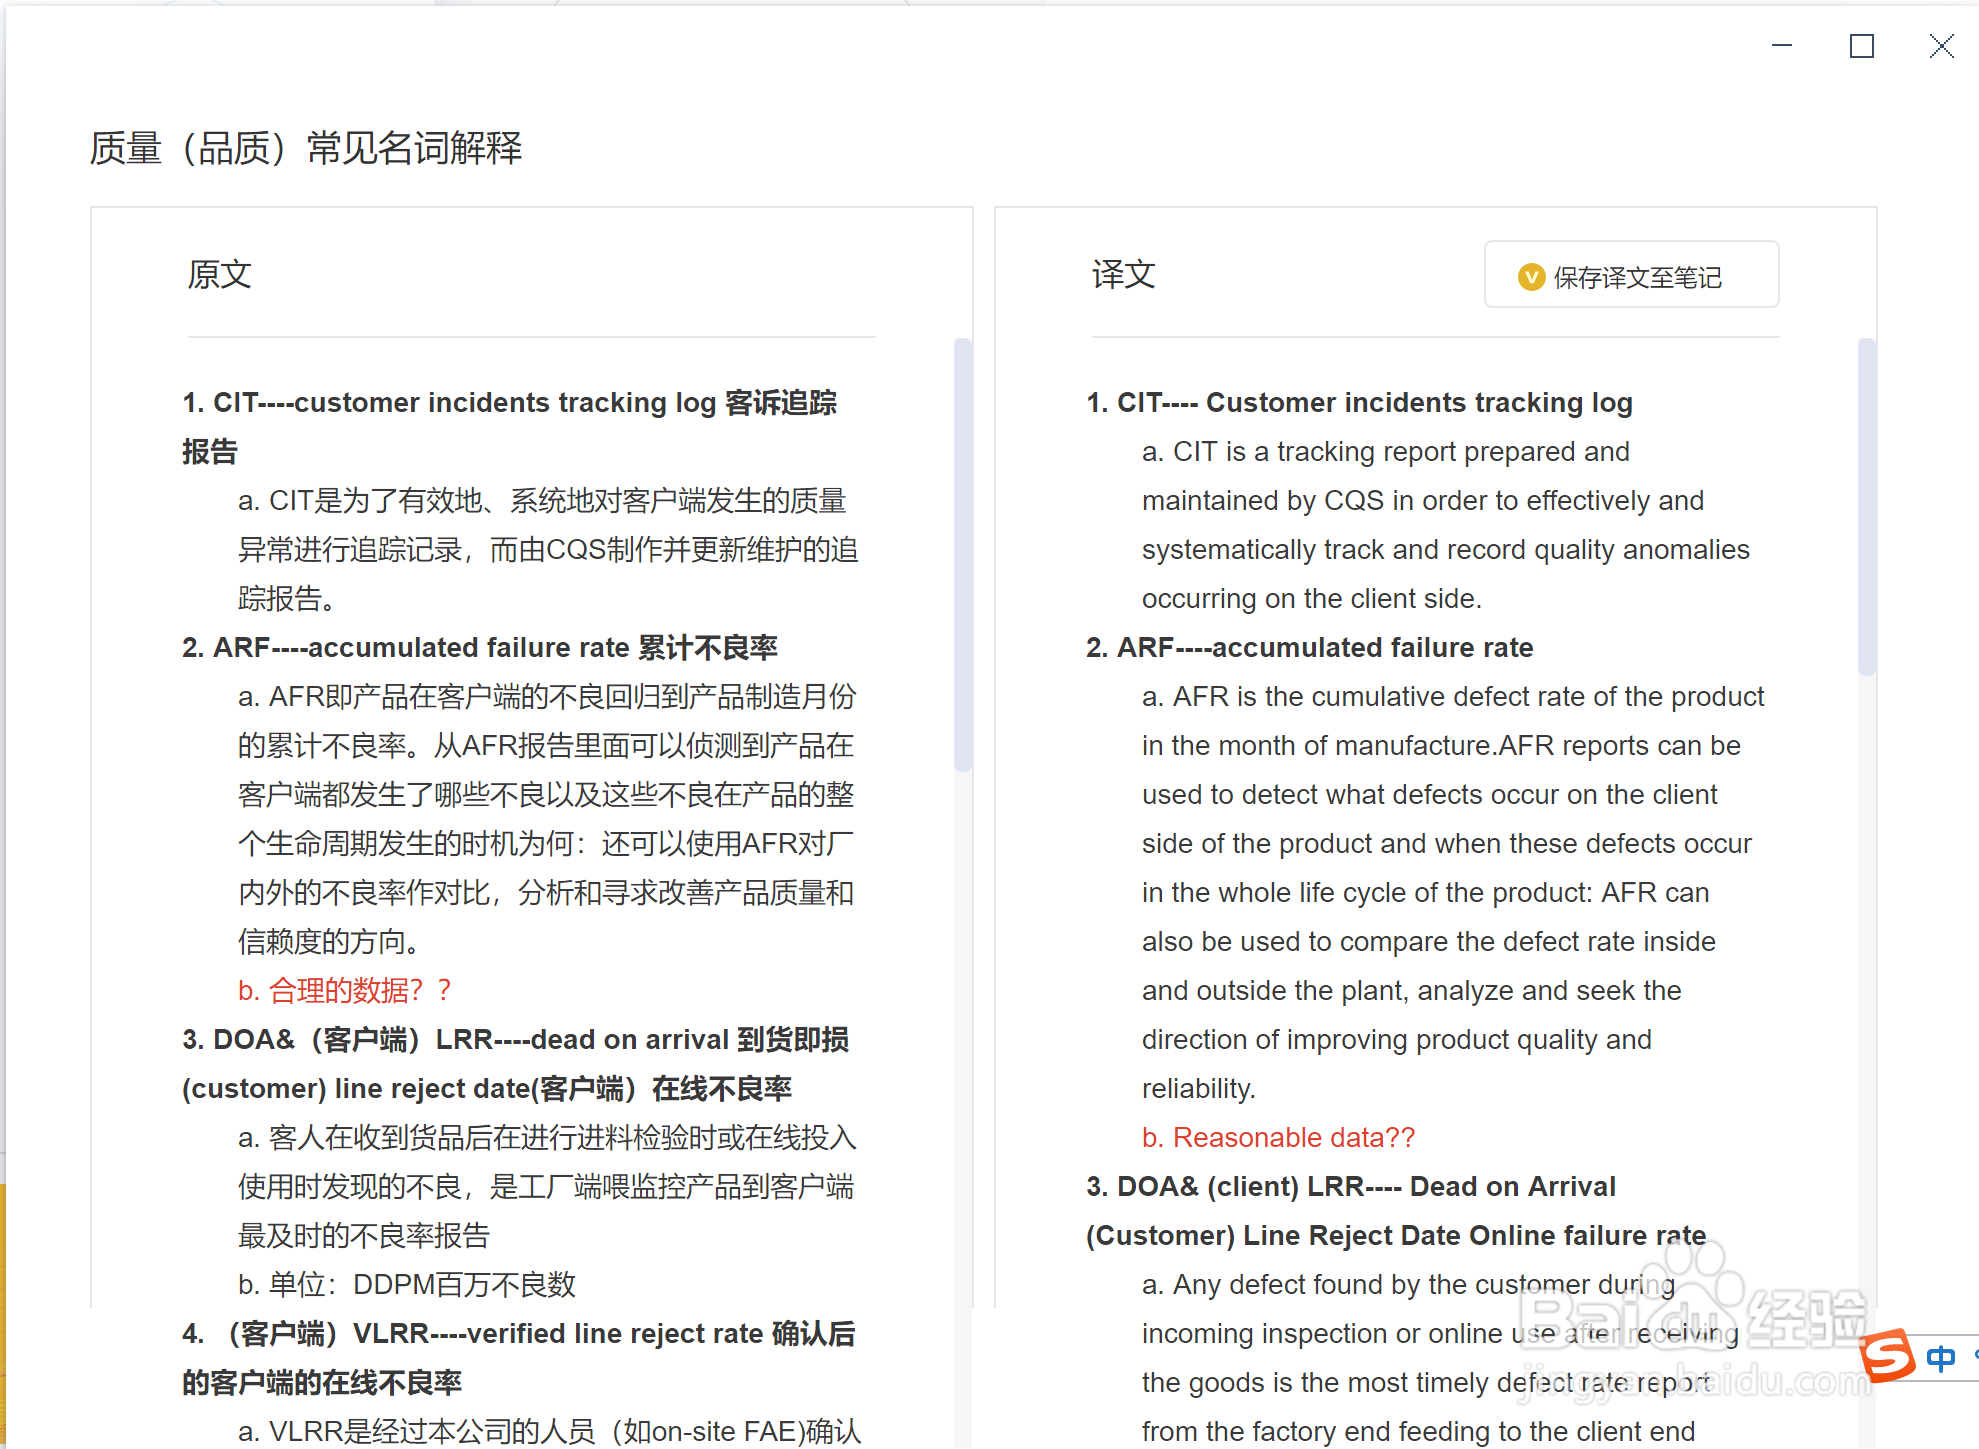Click the red text 合理的数据？？
The width and height of the screenshot is (1979, 1449).
click(x=344, y=990)
